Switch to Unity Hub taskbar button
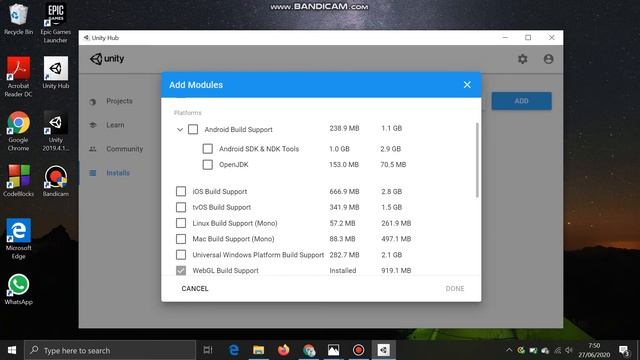 click(x=383, y=350)
